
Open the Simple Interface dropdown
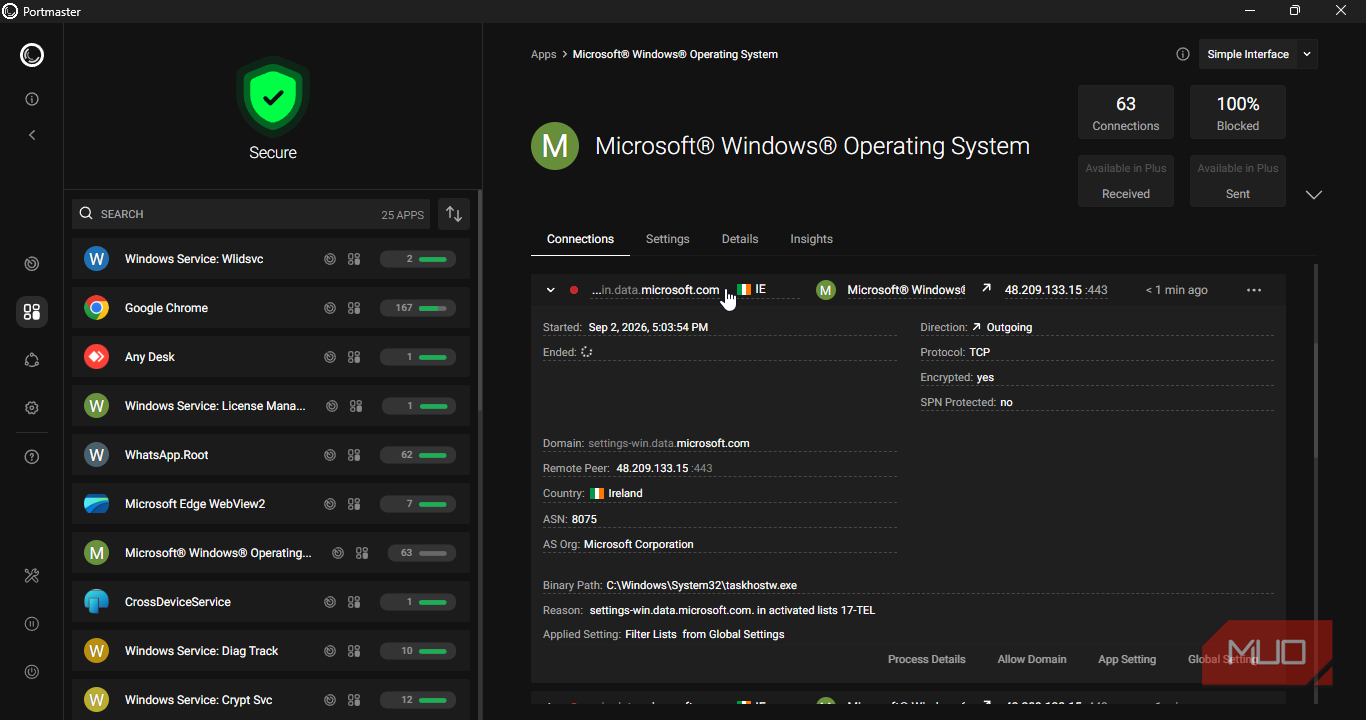[x=1258, y=54]
